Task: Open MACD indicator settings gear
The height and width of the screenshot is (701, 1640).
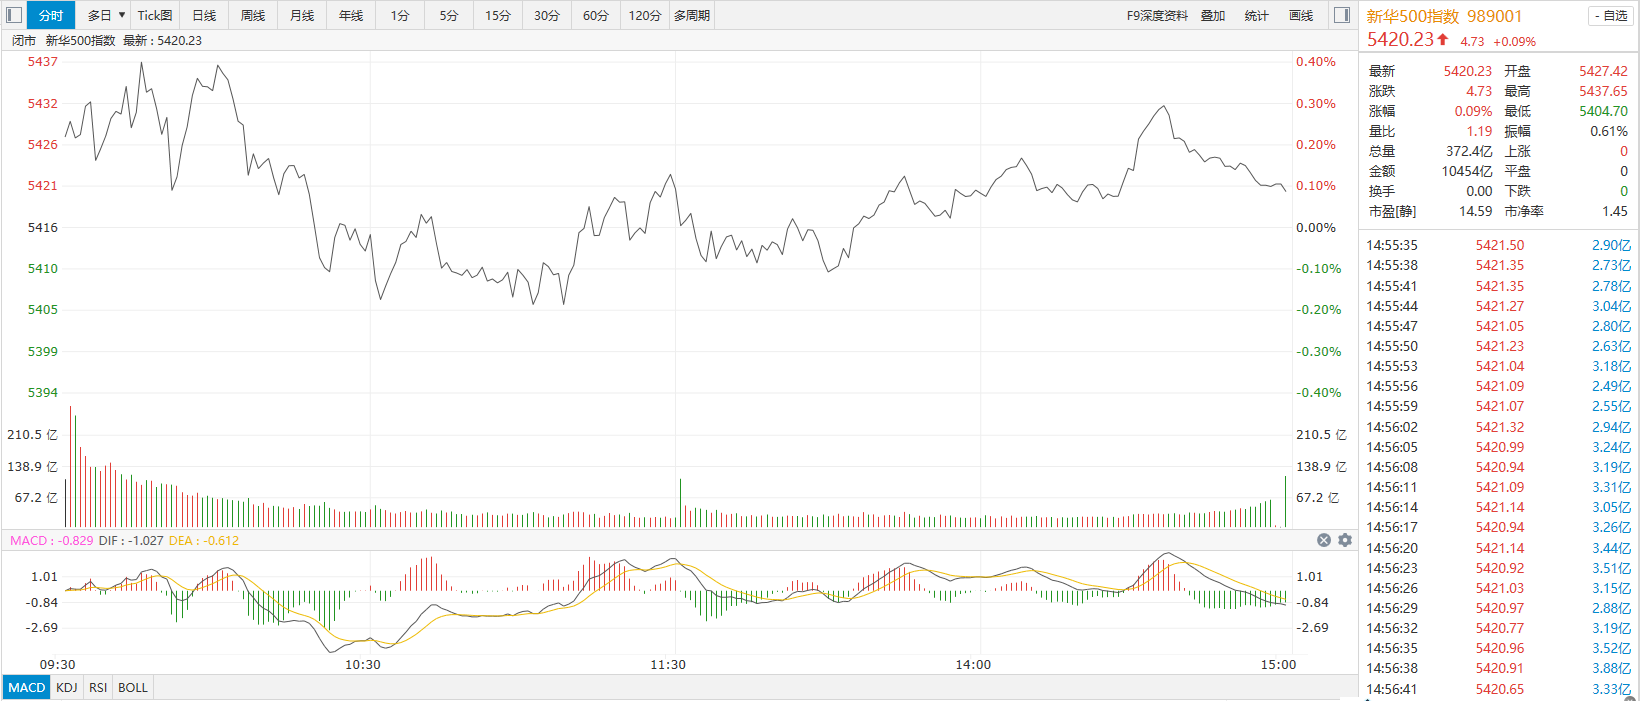Action: pyautogui.click(x=1345, y=540)
